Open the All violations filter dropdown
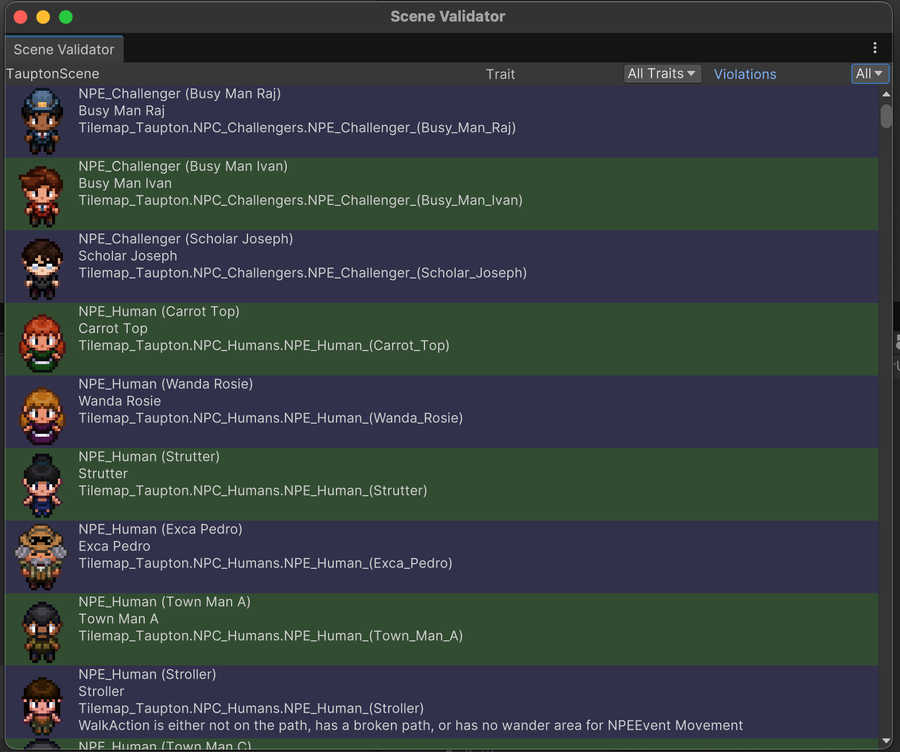Screen dimensions: 900x752 pos(870,73)
